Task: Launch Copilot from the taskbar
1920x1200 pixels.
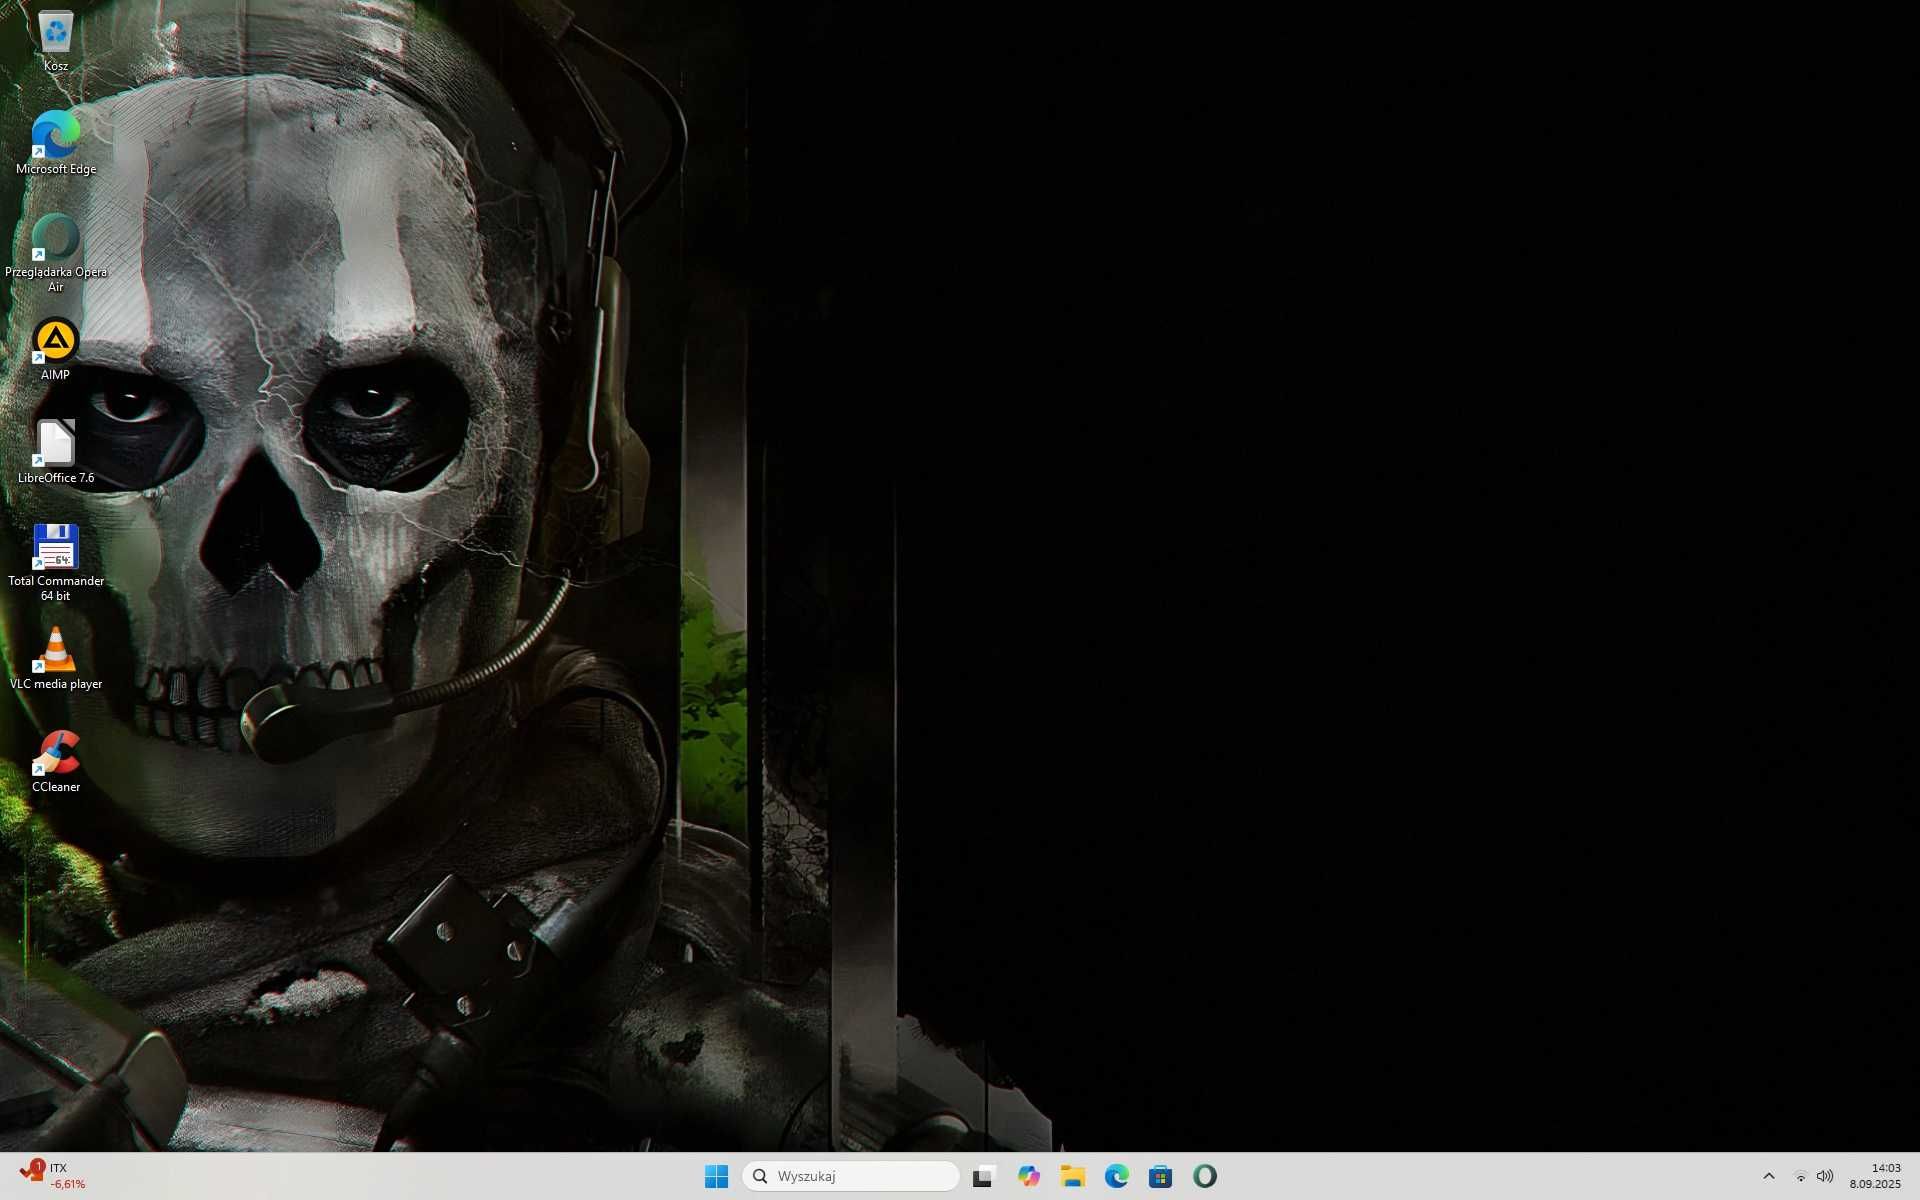Action: pyautogui.click(x=1029, y=1176)
